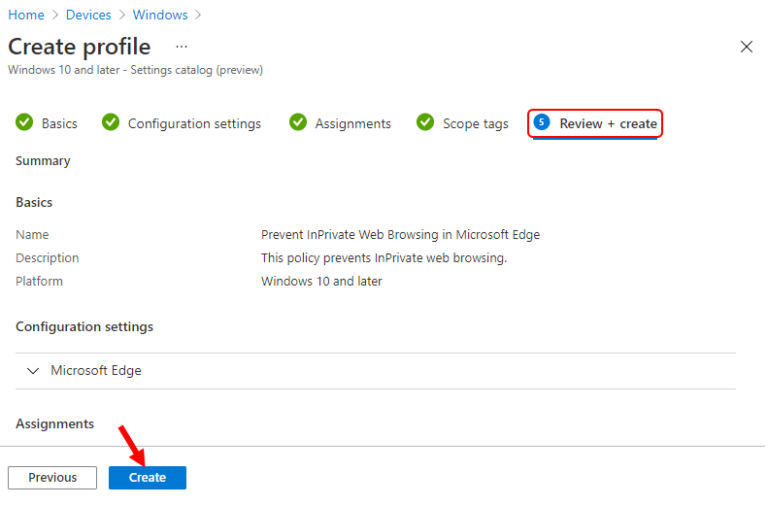
Task: Open the ellipsis menu beside Create profile
Action: [x=181, y=47]
